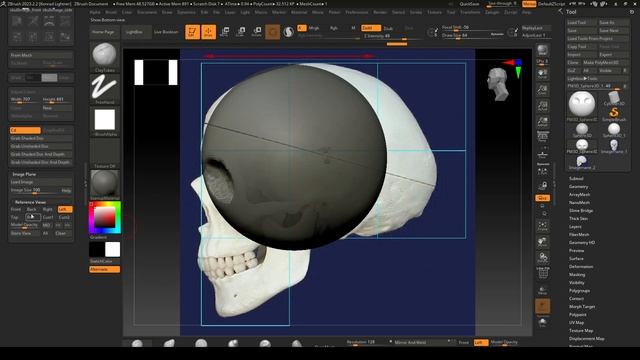
Task: Click the head orientation camera thumbnail
Action: click(x=499, y=84)
